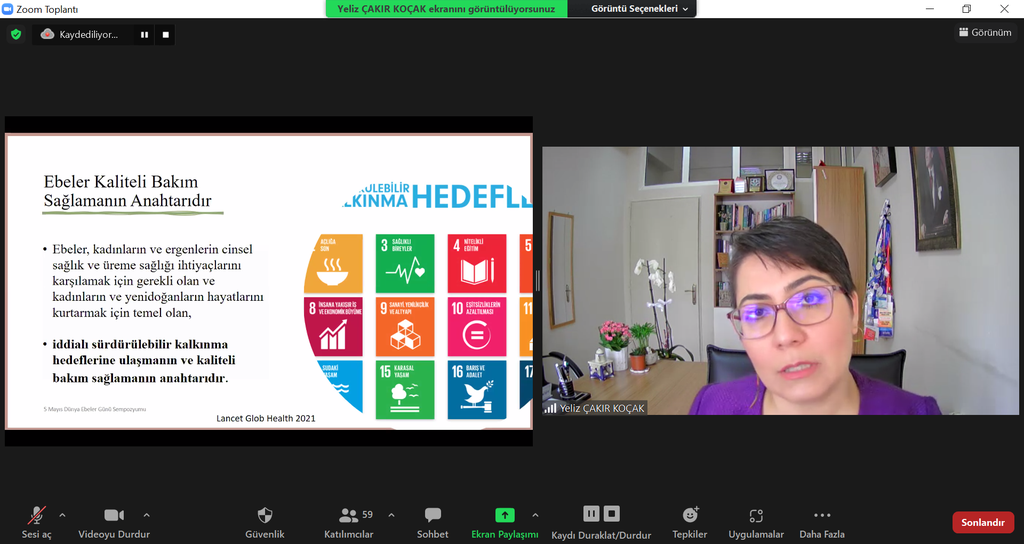The height and width of the screenshot is (544, 1024).
Task: Click slide footer 5 Mayıs Dünya Ebeler Günü
Action: [95, 409]
